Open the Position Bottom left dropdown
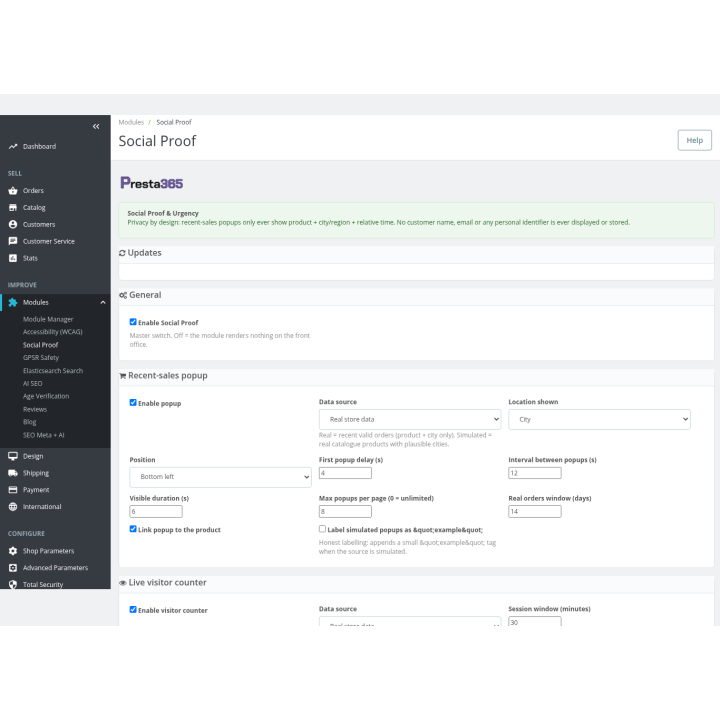Screen dimensions: 720x720 tap(220, 477)
